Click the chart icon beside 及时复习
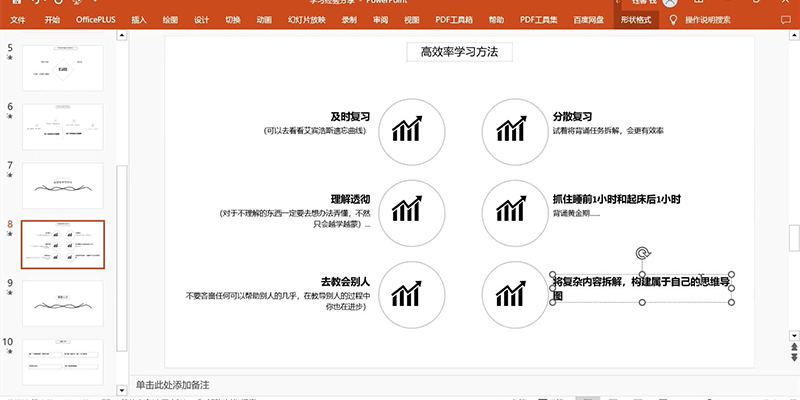Viewport: 800px width, 400px height. 405,129
